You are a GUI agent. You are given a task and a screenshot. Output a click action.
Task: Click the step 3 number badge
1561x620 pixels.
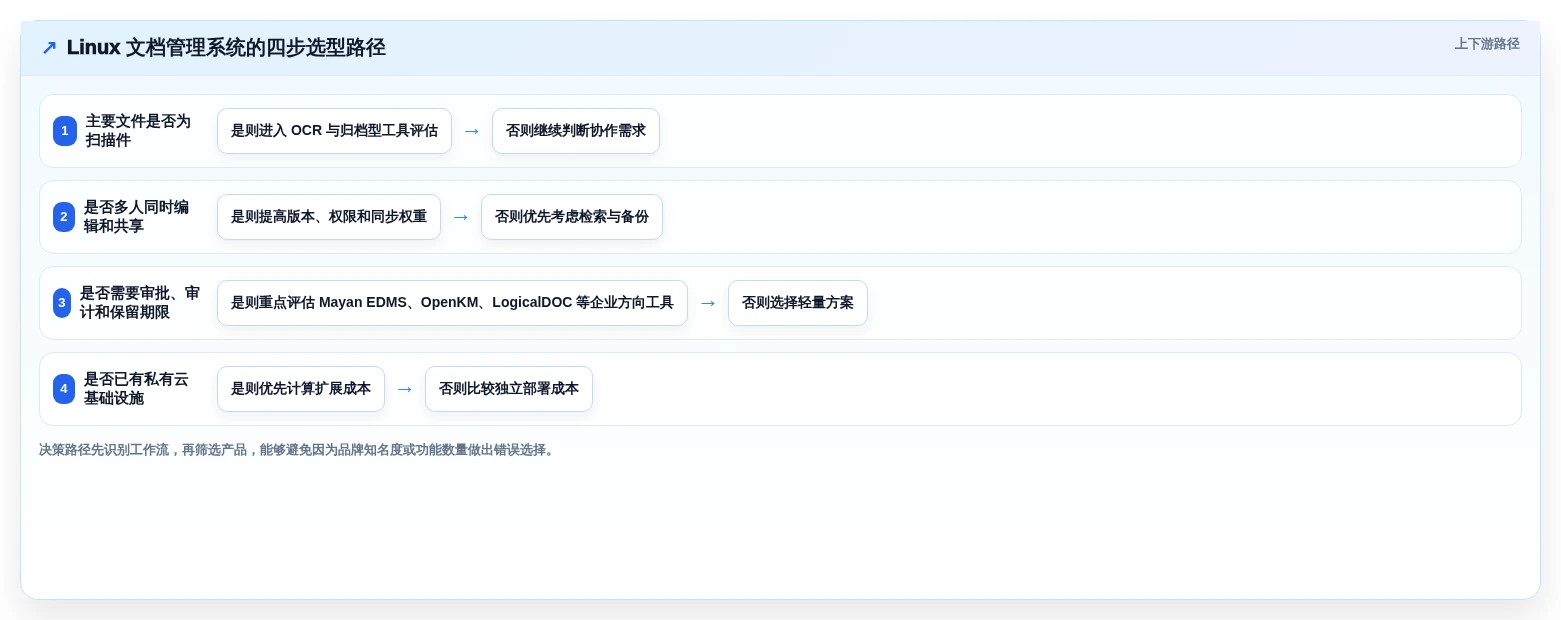tap(62, 303)
